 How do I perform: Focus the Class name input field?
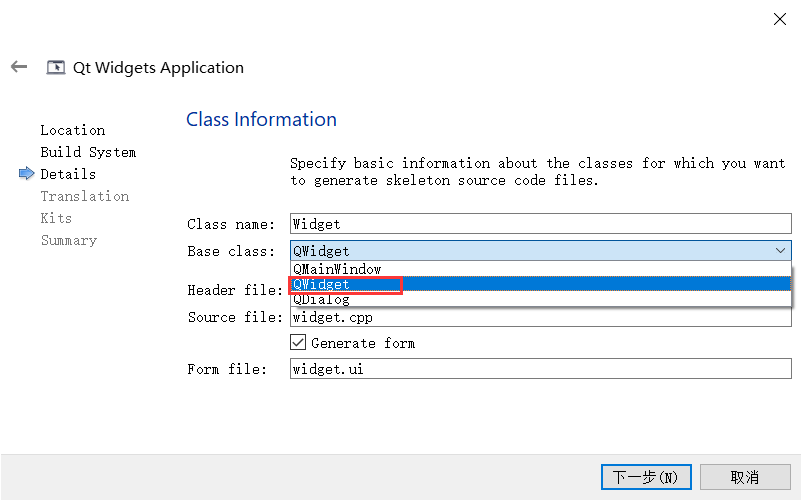point(541,224)
